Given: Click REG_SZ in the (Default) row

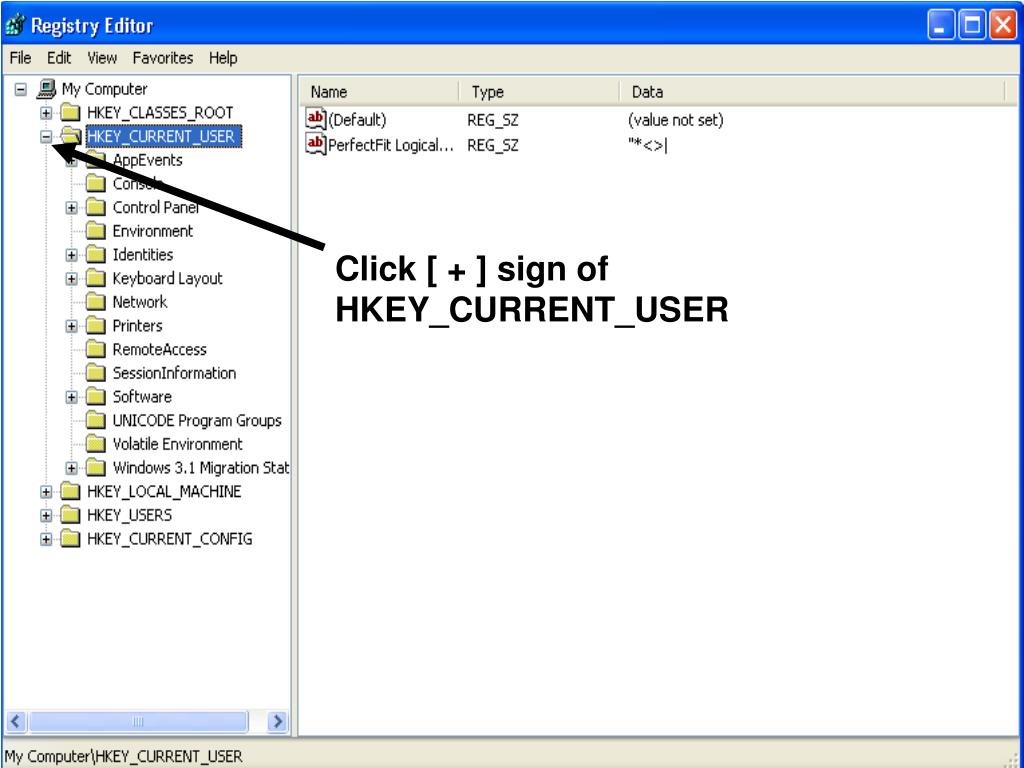Looking at the screenshot, I should coord(493,120).
